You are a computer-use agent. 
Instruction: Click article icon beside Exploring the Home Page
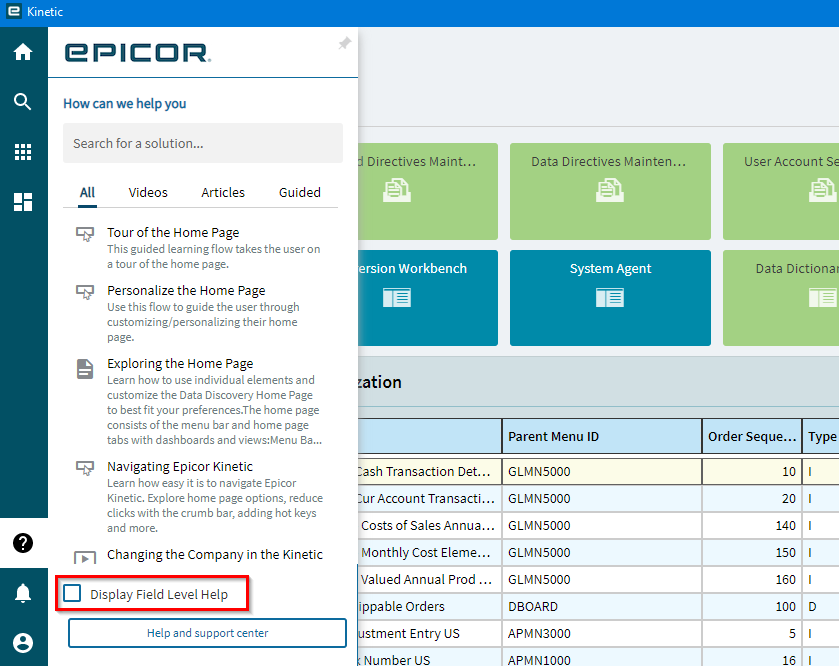coord(85,369)
